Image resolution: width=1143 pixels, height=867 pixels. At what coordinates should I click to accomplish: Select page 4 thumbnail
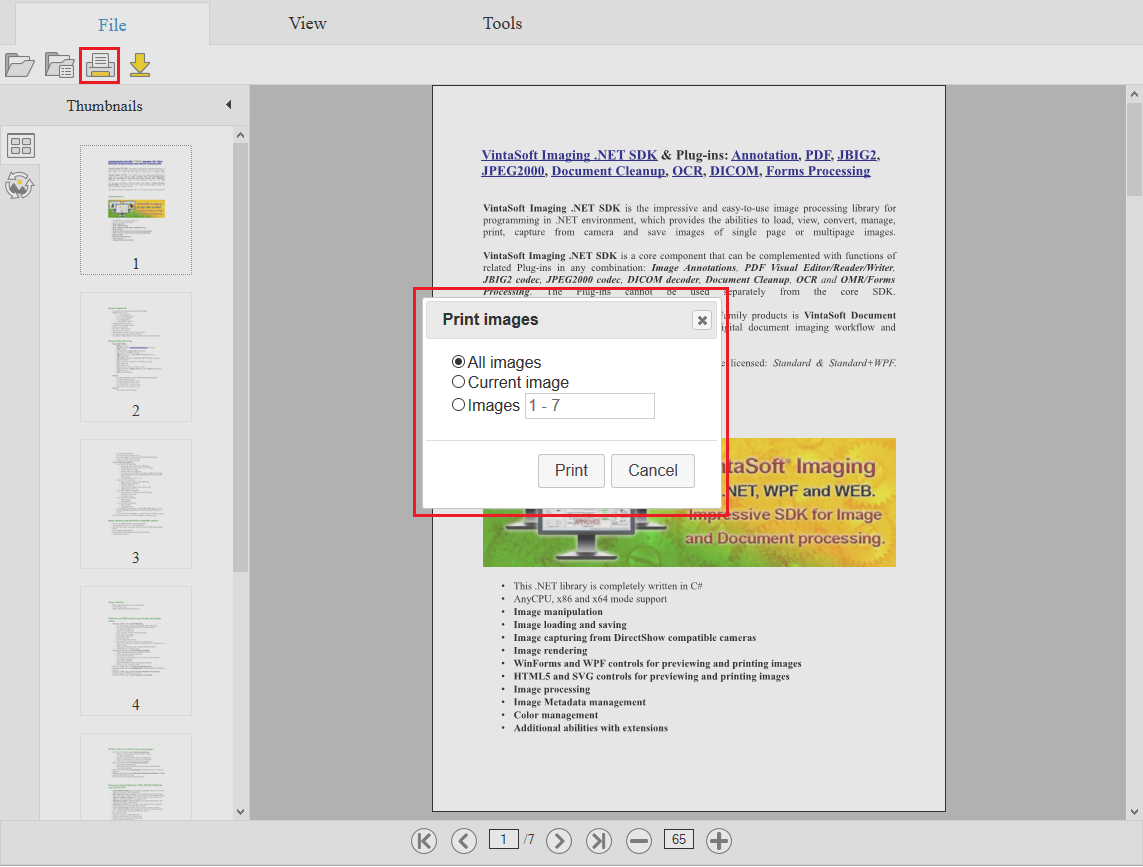click(x=136, y=650)
